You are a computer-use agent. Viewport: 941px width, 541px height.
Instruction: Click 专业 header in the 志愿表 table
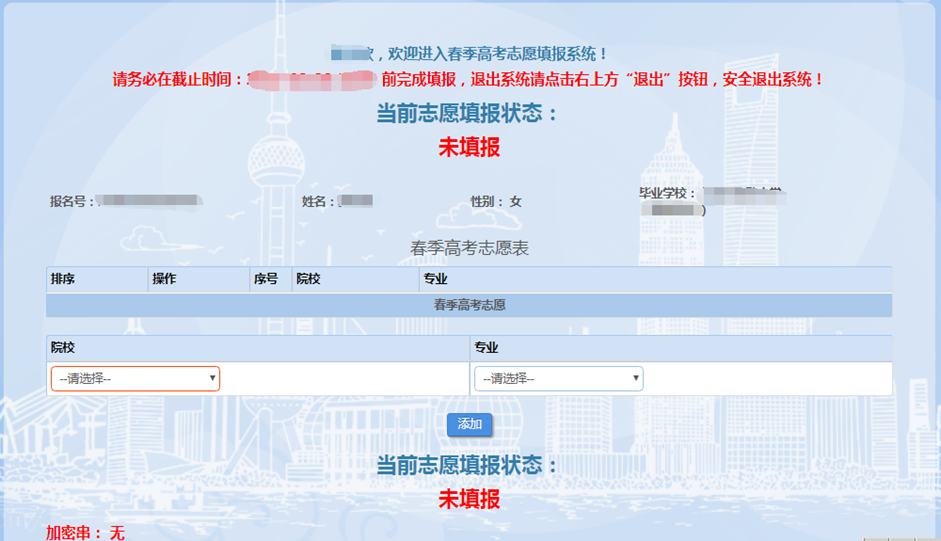[x=435, y=279]
